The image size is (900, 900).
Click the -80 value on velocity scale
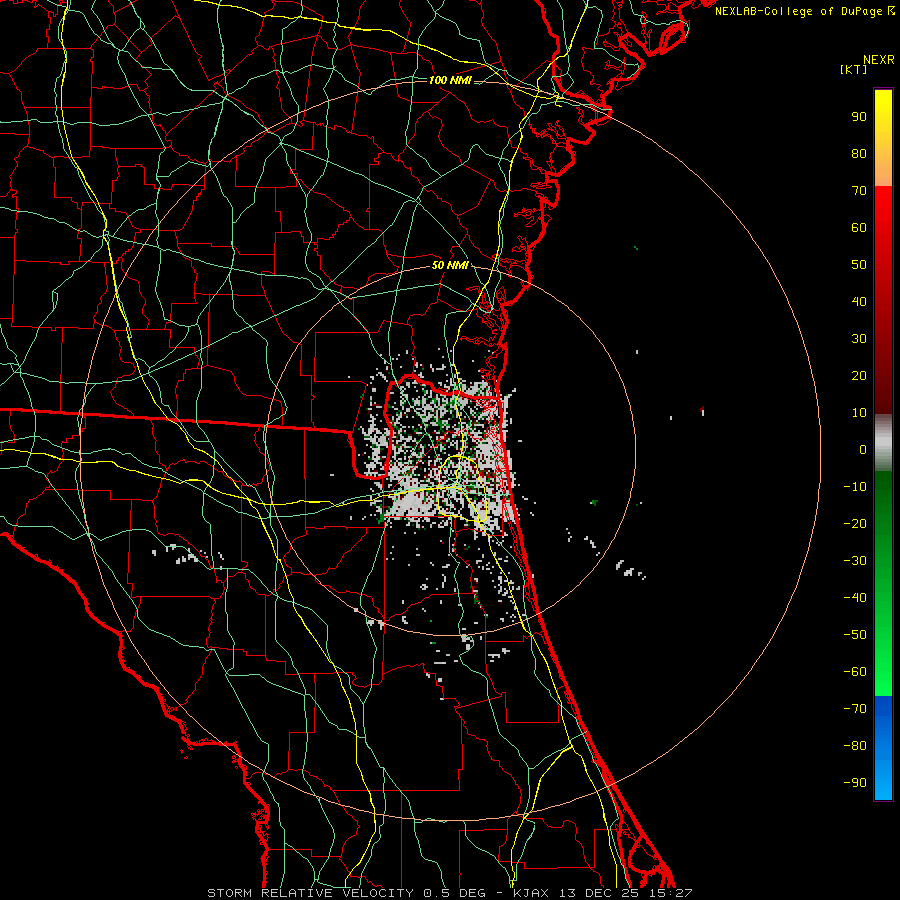pyautogui.click(x=855, y=746)
